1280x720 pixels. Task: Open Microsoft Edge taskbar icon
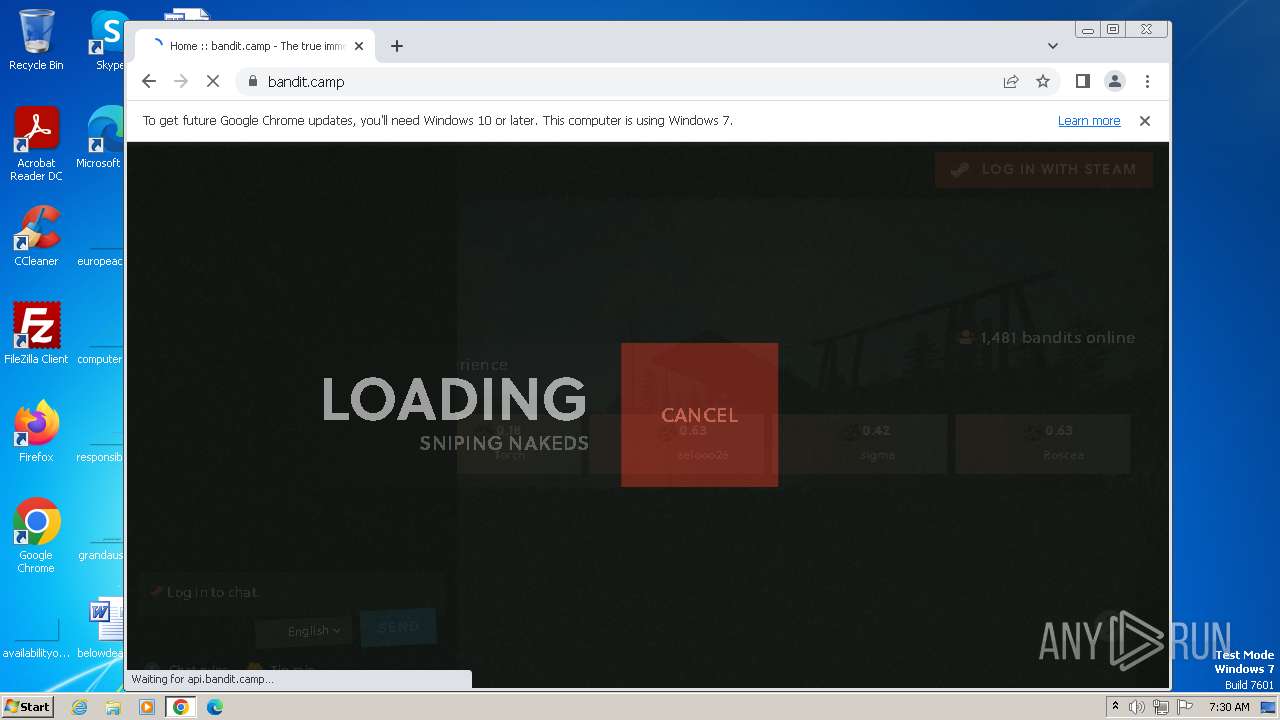pos(215,707)
